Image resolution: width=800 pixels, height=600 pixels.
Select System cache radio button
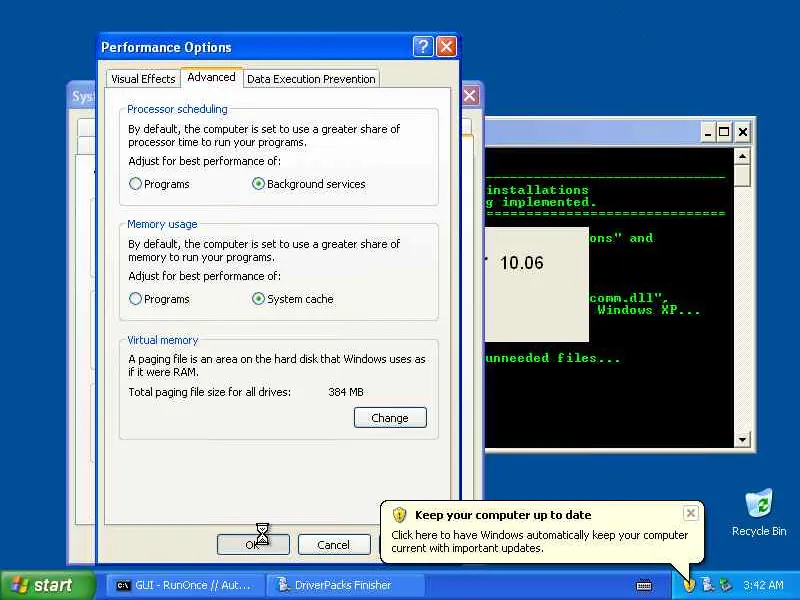[x=293, y=299]
